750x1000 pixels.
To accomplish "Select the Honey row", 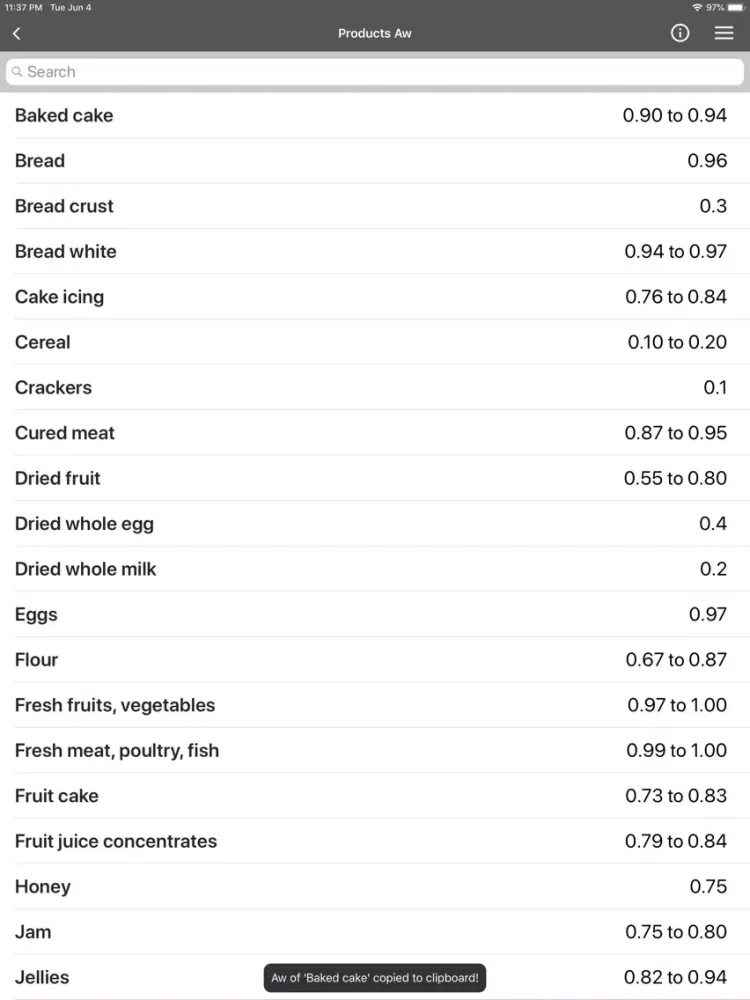I will point(375,886).
